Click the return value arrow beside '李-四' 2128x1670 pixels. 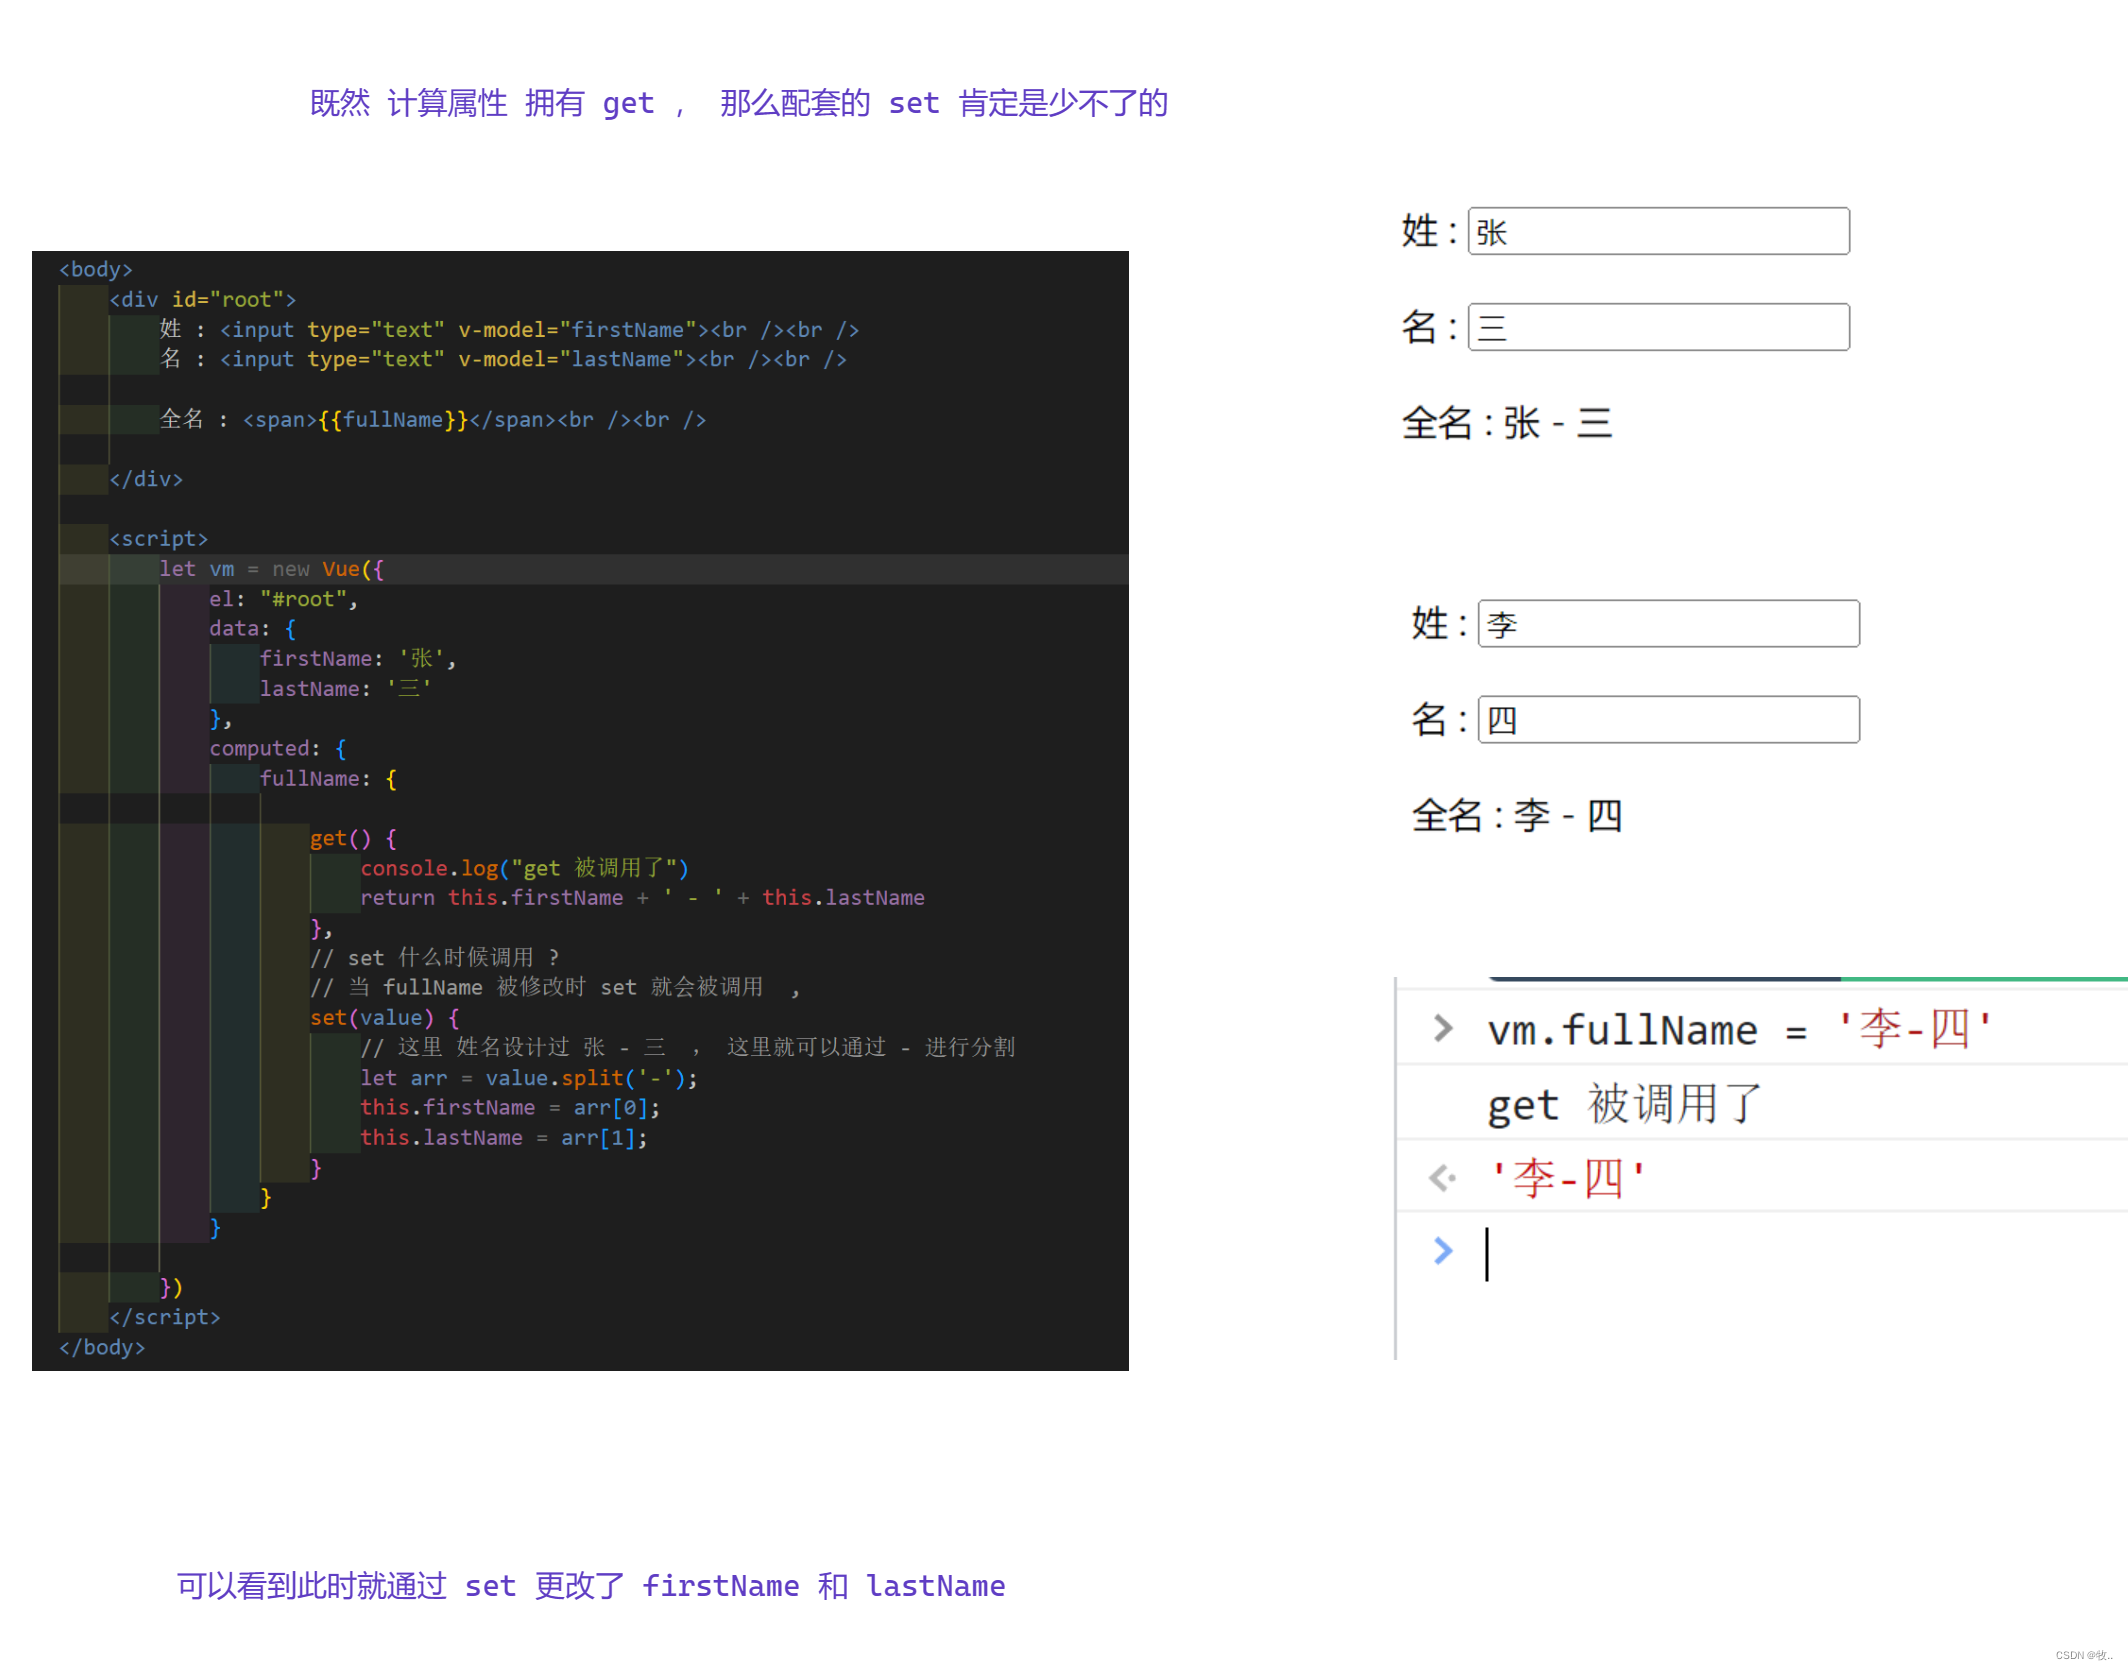(1442, 1178)
